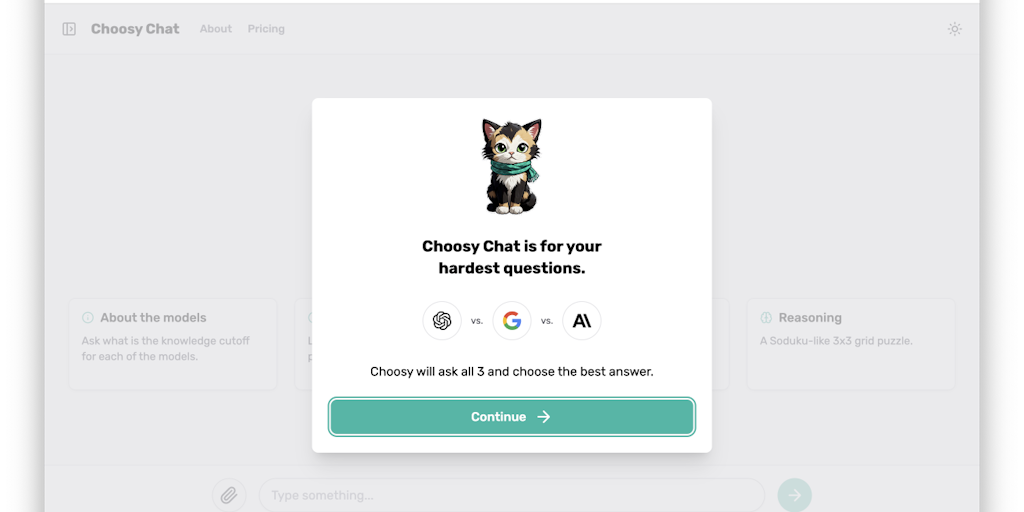Click the OpenAI logo icon
Viewport: 1024px width, 512px height.
tap(442, 321)
